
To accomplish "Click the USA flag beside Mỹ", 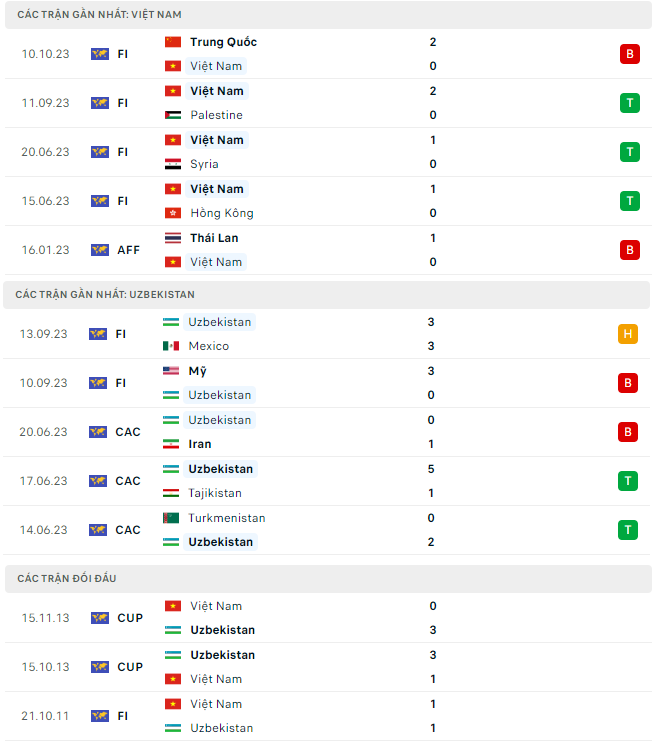I will coord(171,371).
